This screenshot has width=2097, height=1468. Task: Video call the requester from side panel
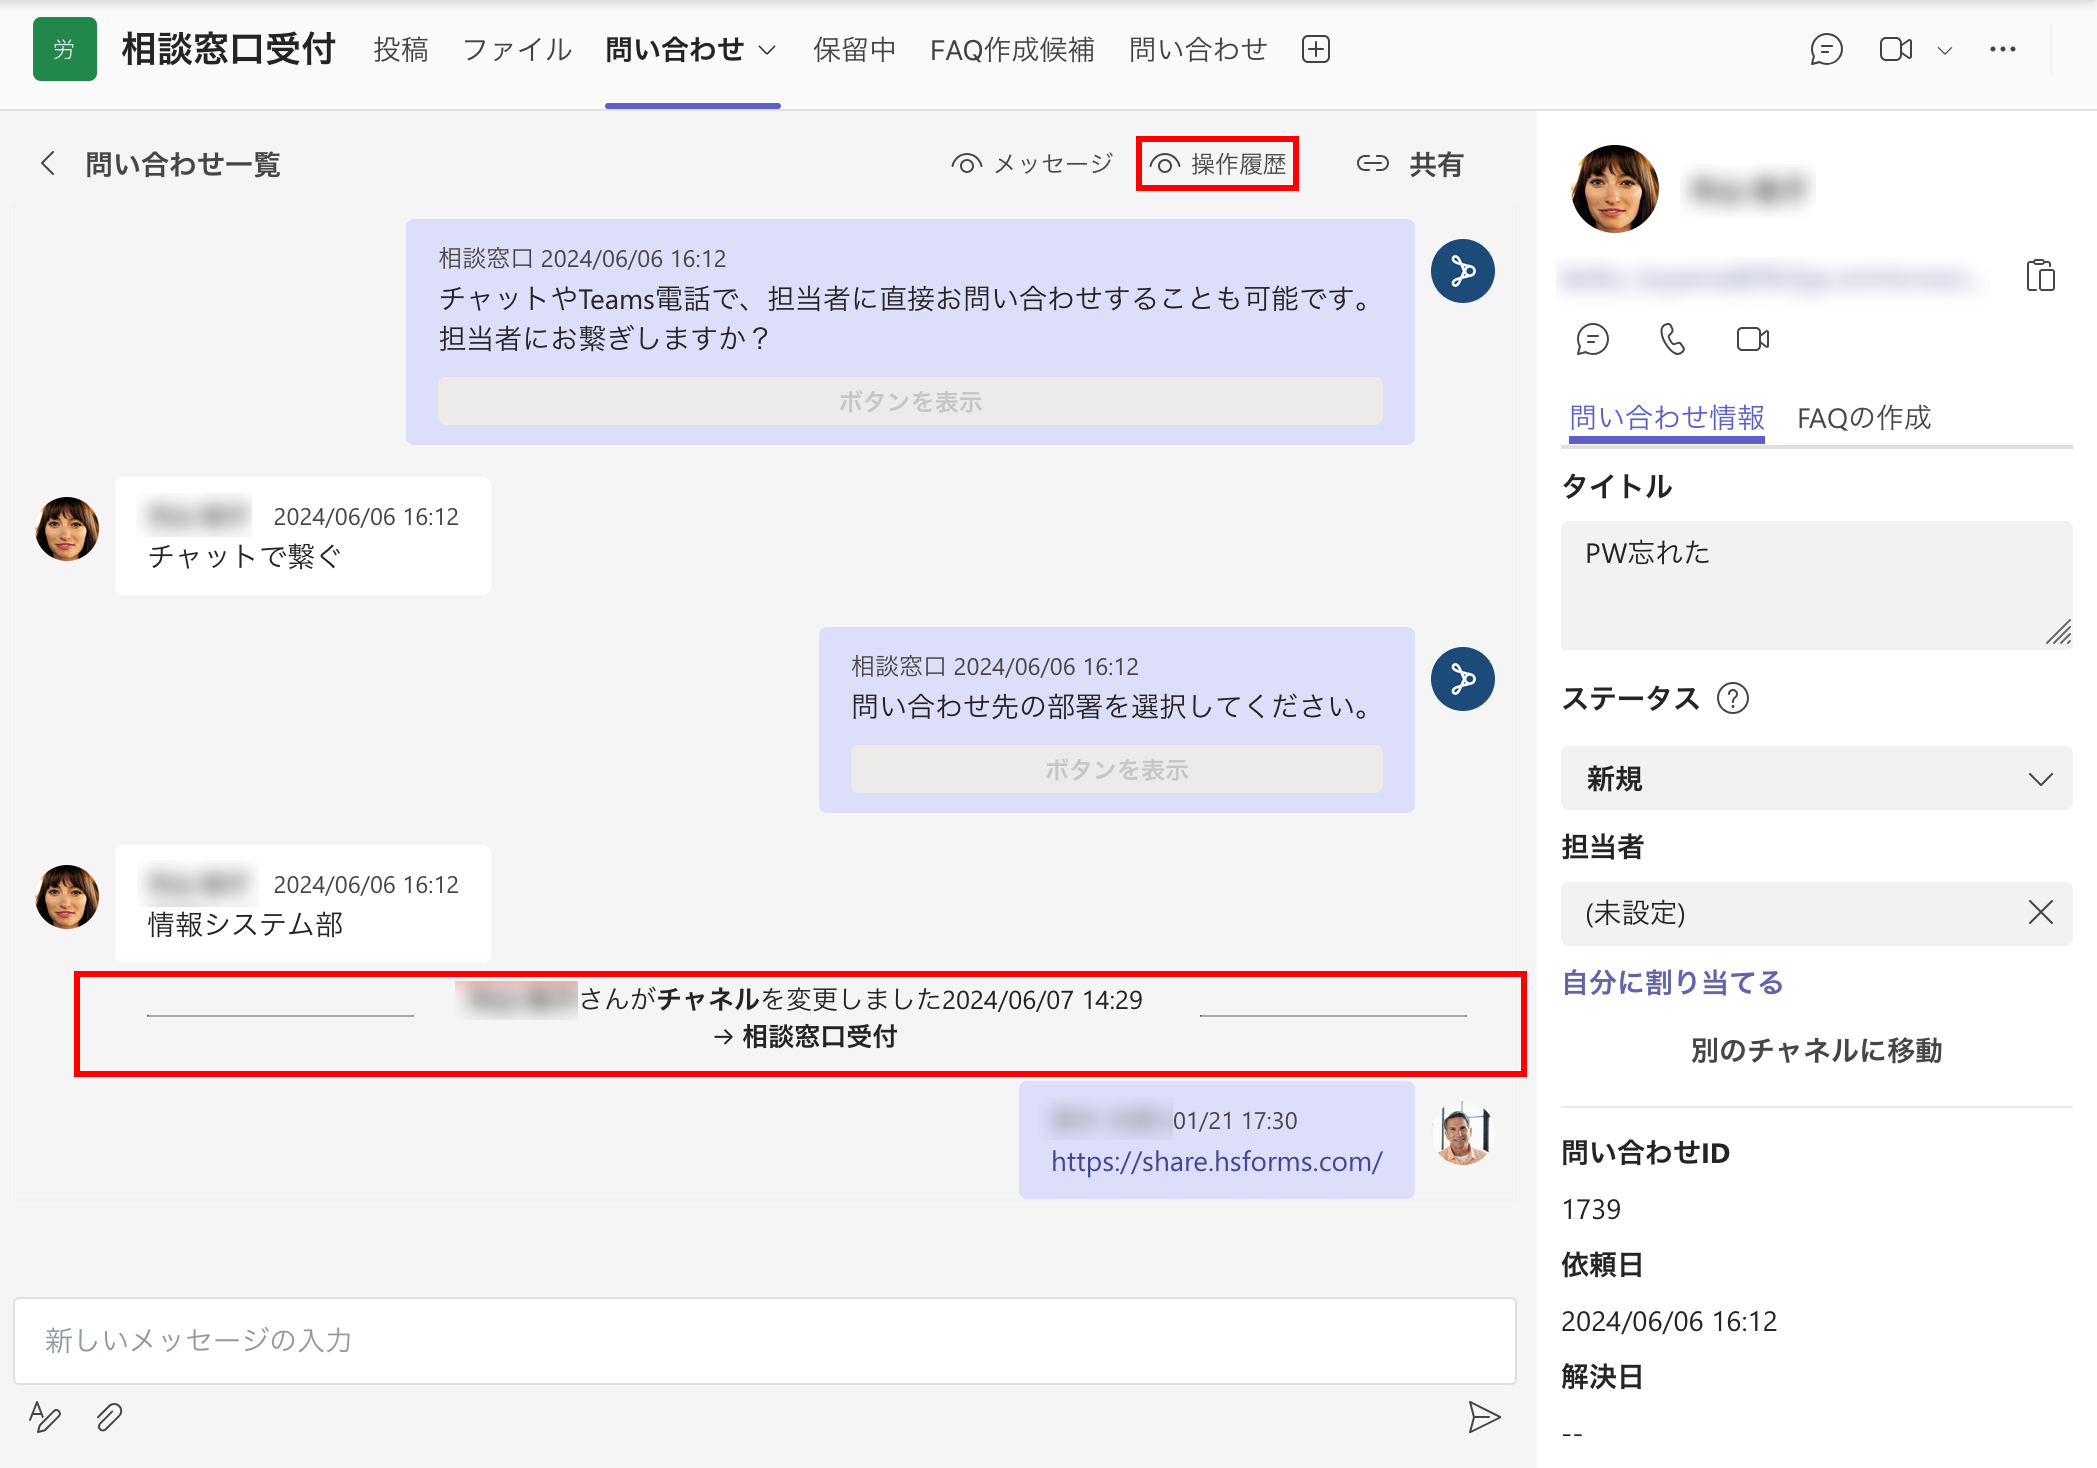pyautogui.click(x=1752, y=339)
